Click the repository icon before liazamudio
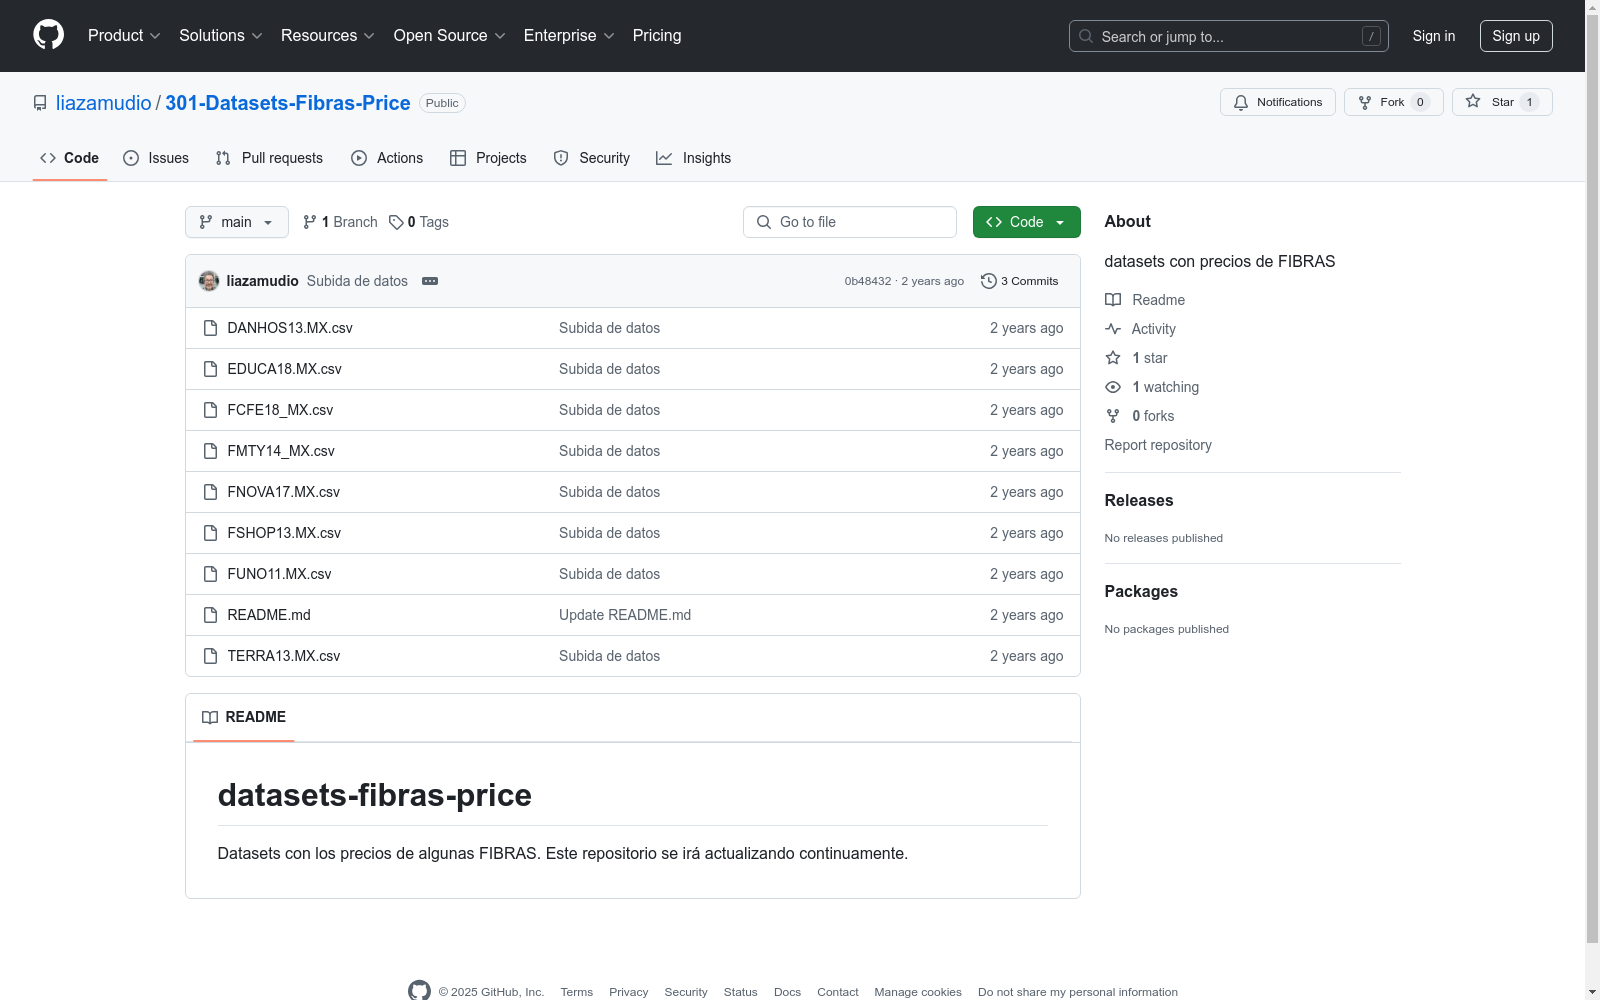Viewport: 1600px width, 1000px height. point(40,103)
